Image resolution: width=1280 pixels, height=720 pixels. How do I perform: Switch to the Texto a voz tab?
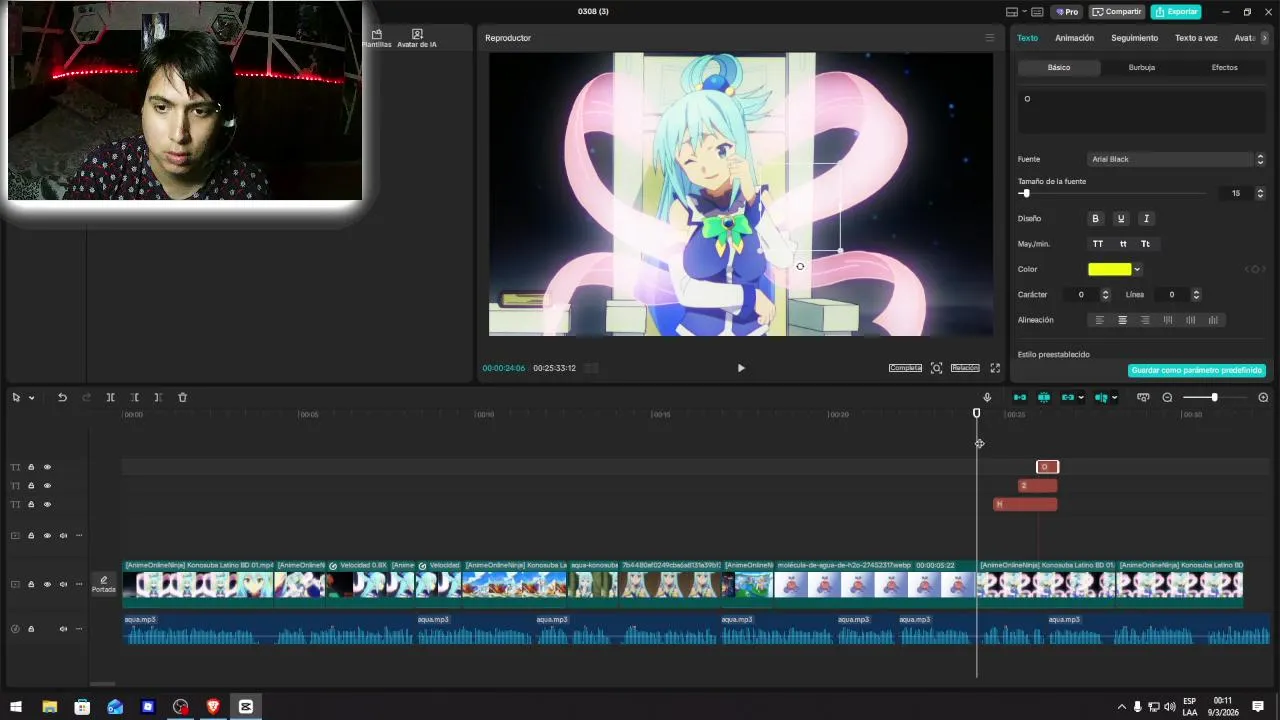(x=1196, y=38)
